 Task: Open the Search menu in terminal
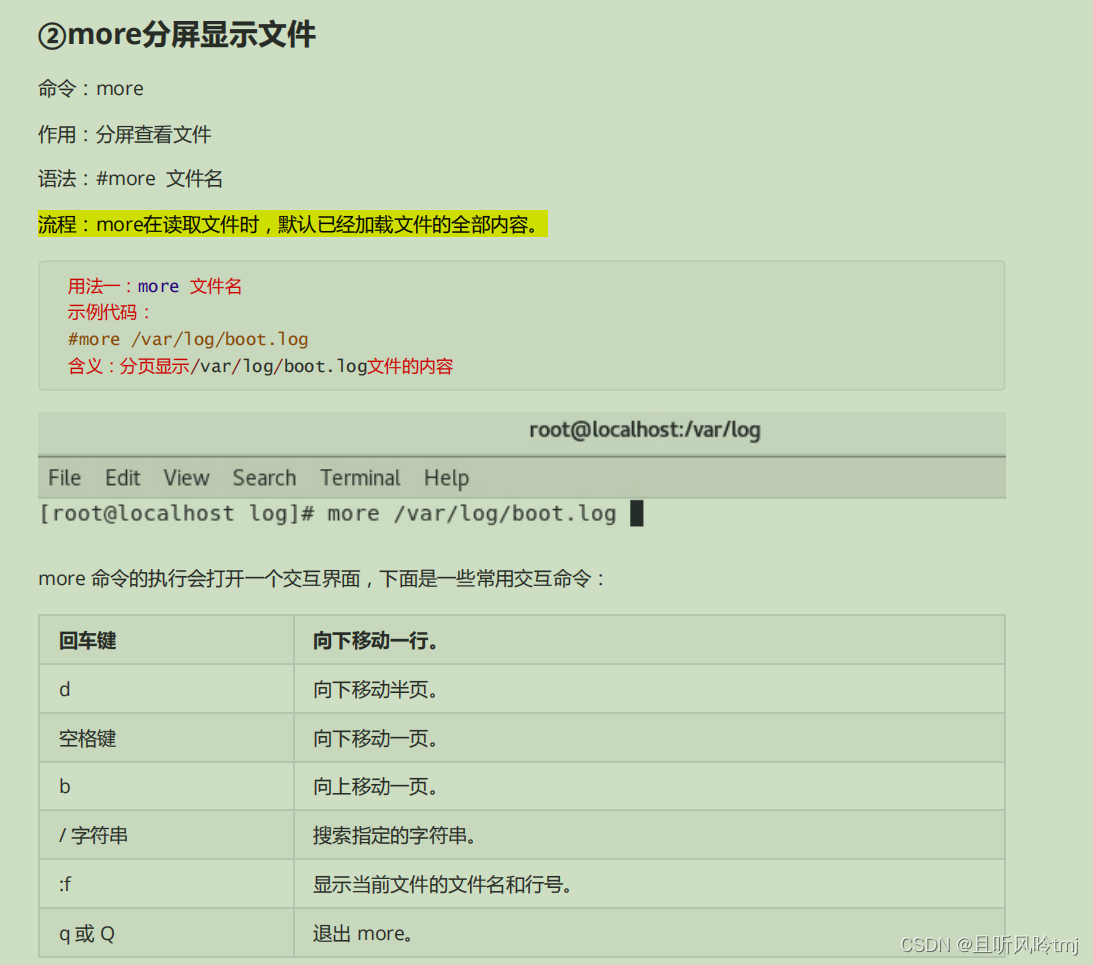[x=263, y=478]
